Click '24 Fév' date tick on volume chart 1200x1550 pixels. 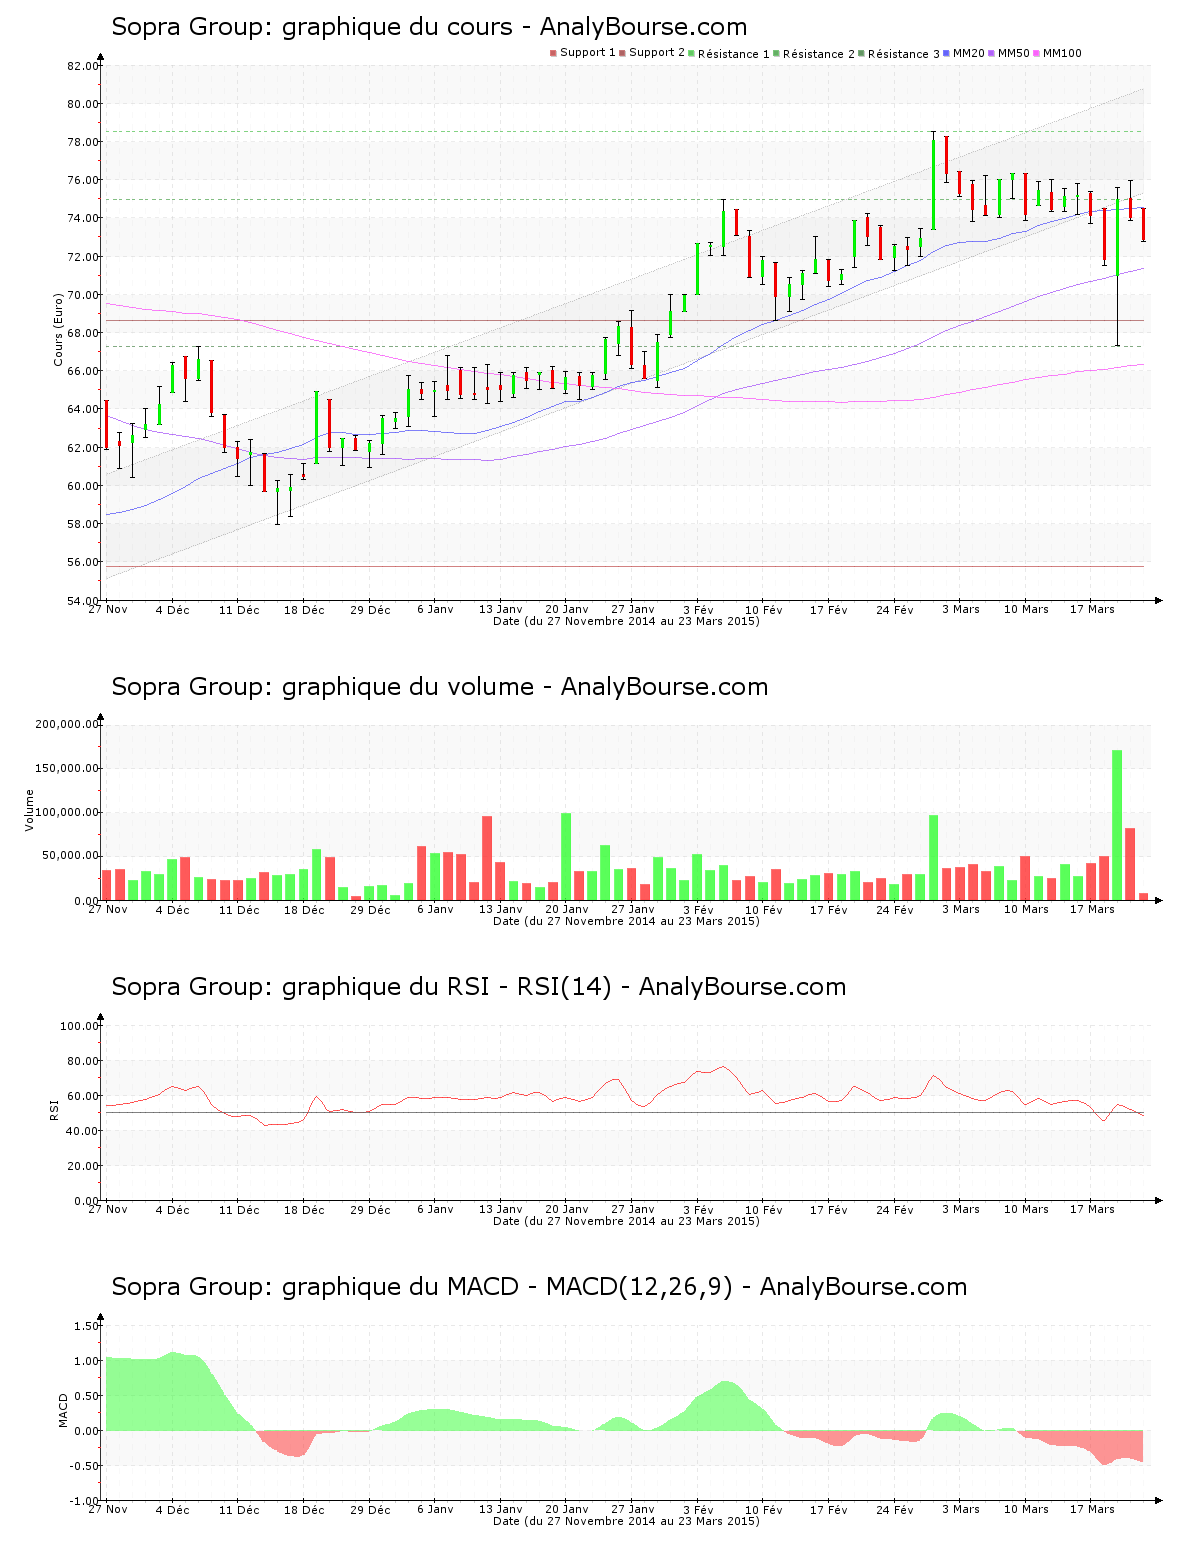[x=895, y=909]
